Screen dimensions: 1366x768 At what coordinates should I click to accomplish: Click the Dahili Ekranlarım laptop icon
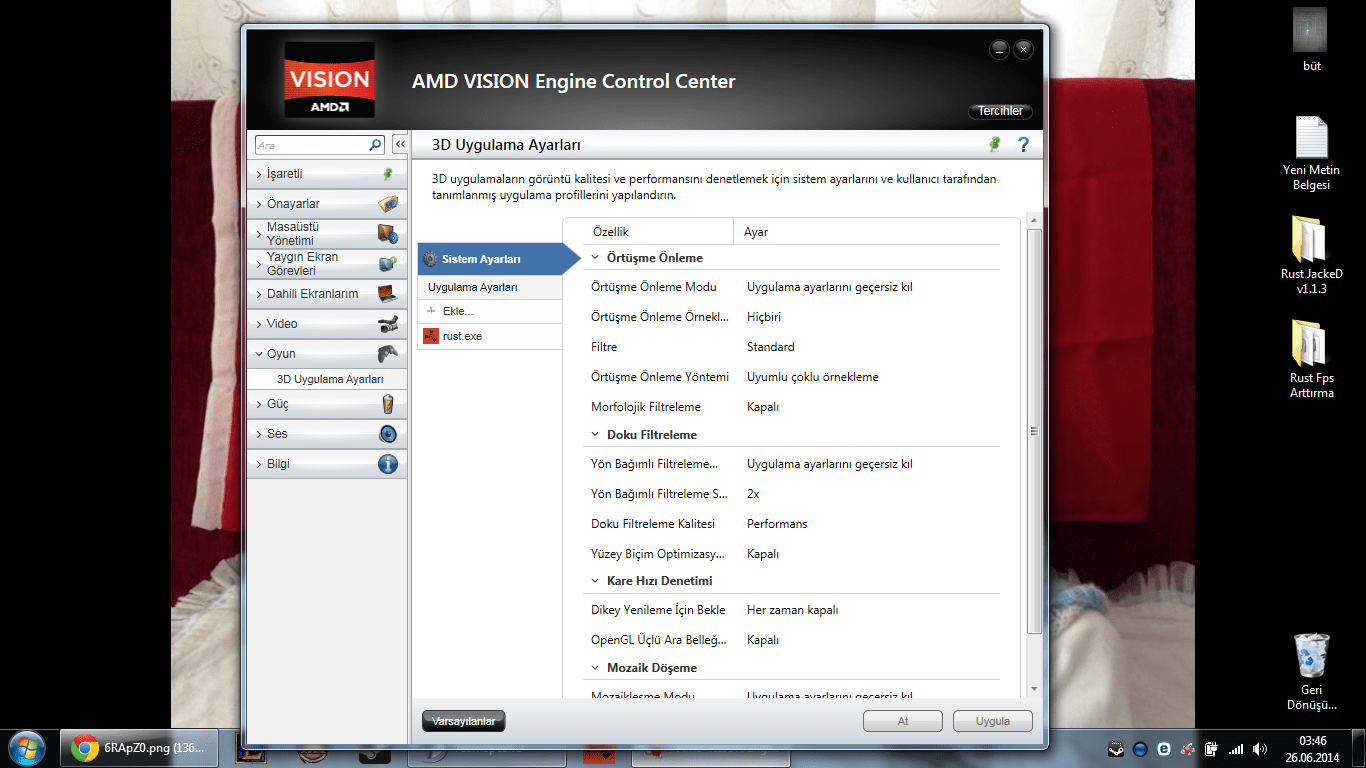388,294
